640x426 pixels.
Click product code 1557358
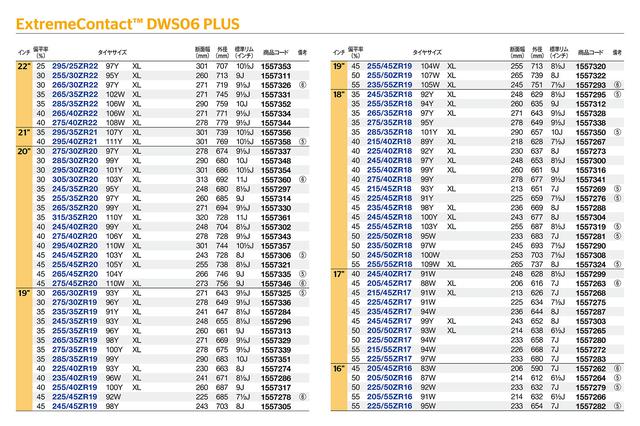pyautogui.click(x=276, y=142)
